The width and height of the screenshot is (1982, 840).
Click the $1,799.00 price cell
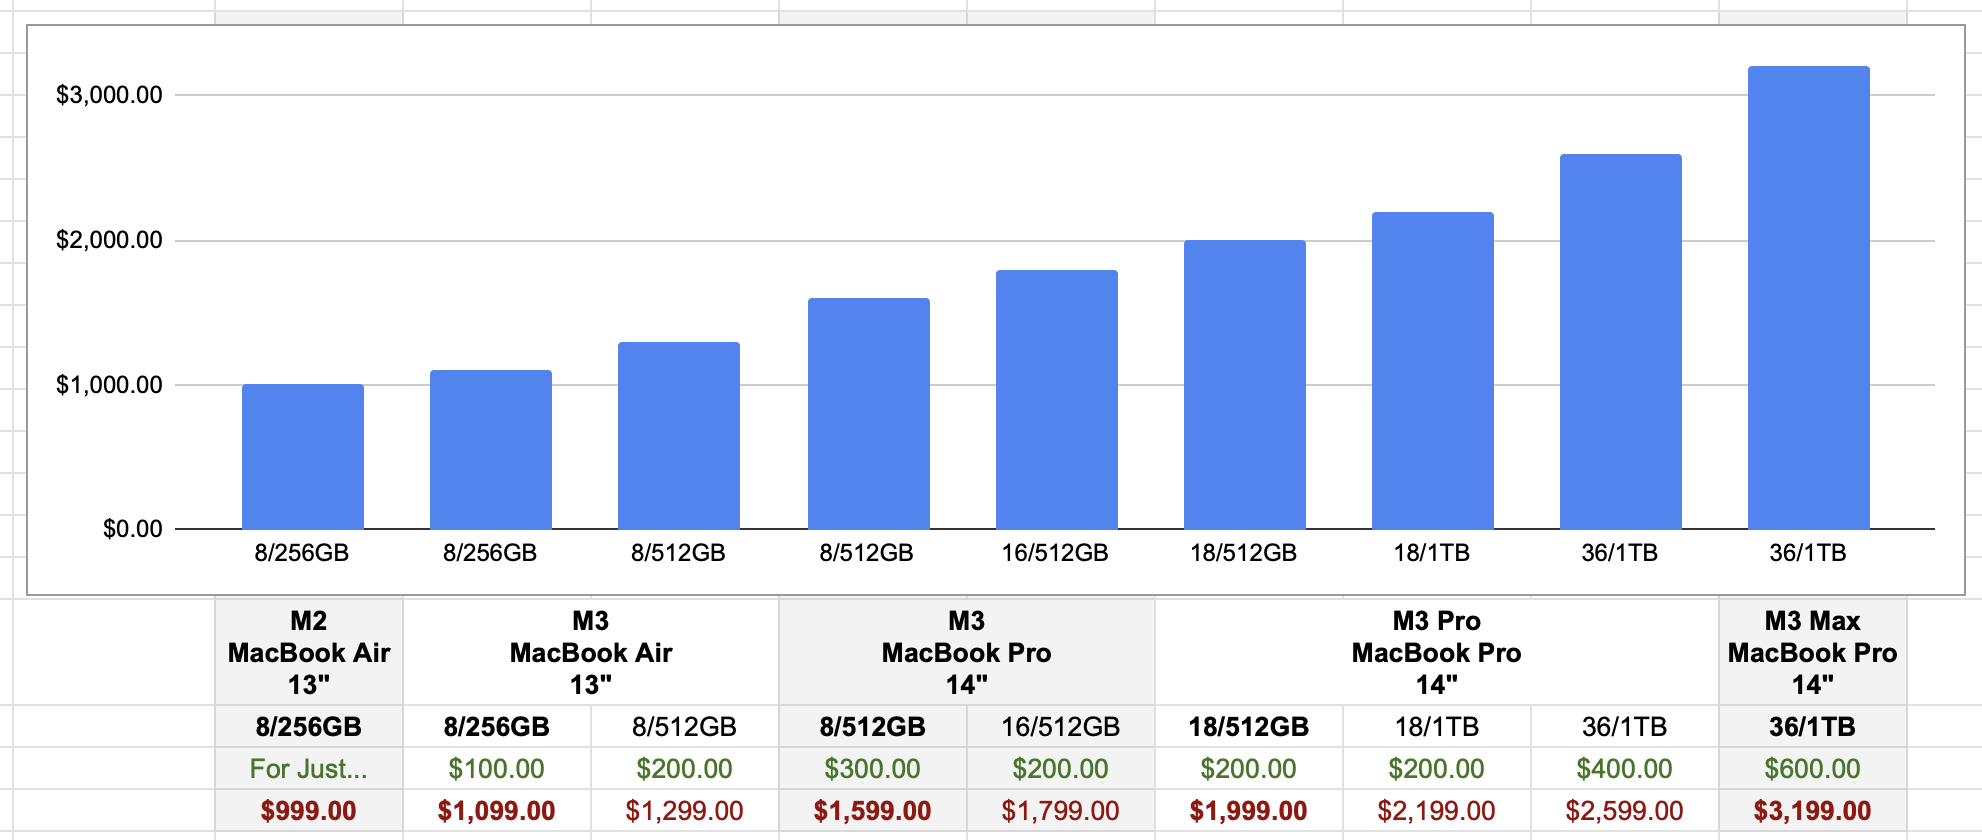[1061, 811]
